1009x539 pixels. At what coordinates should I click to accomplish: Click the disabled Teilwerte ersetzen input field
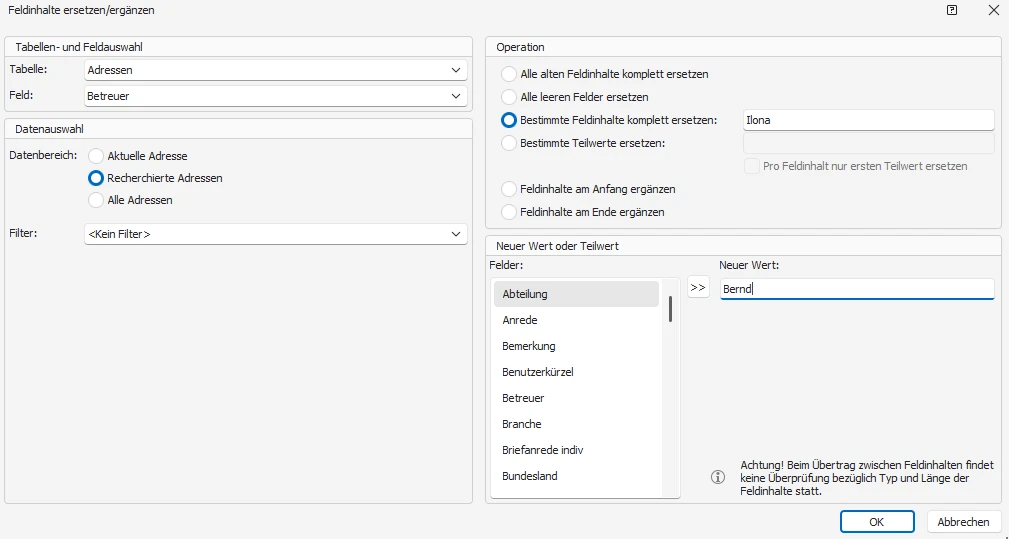(x=869, y=143)
